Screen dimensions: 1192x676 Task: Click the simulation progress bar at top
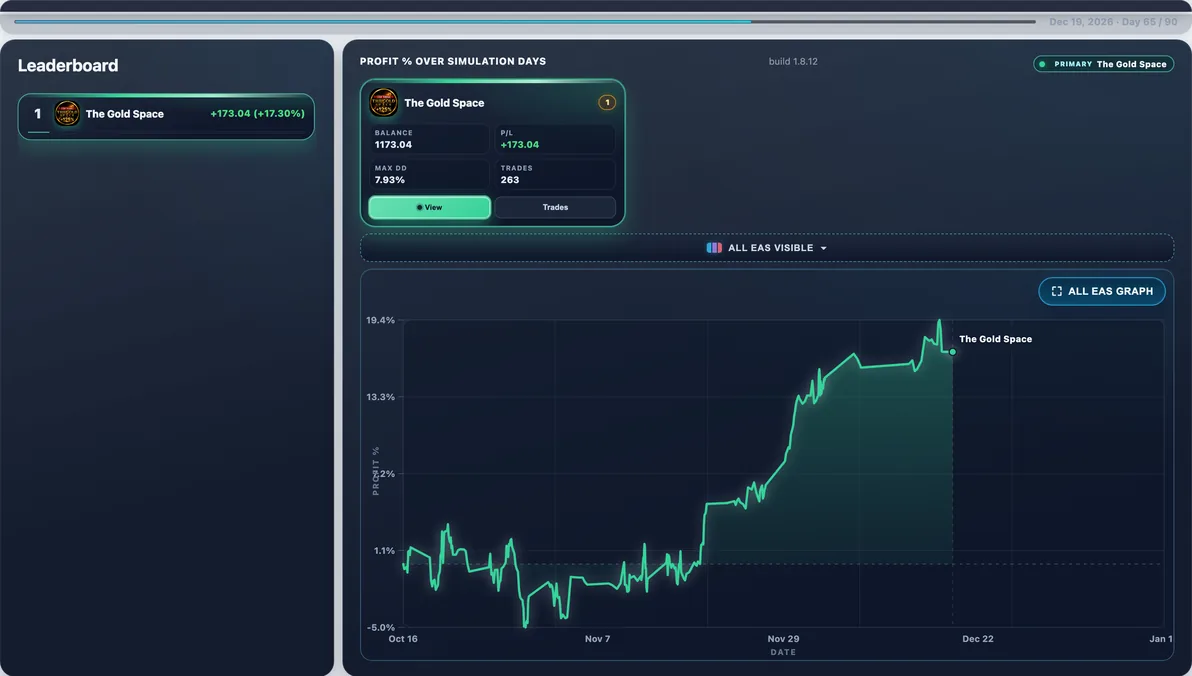click(x=525, y=22)
